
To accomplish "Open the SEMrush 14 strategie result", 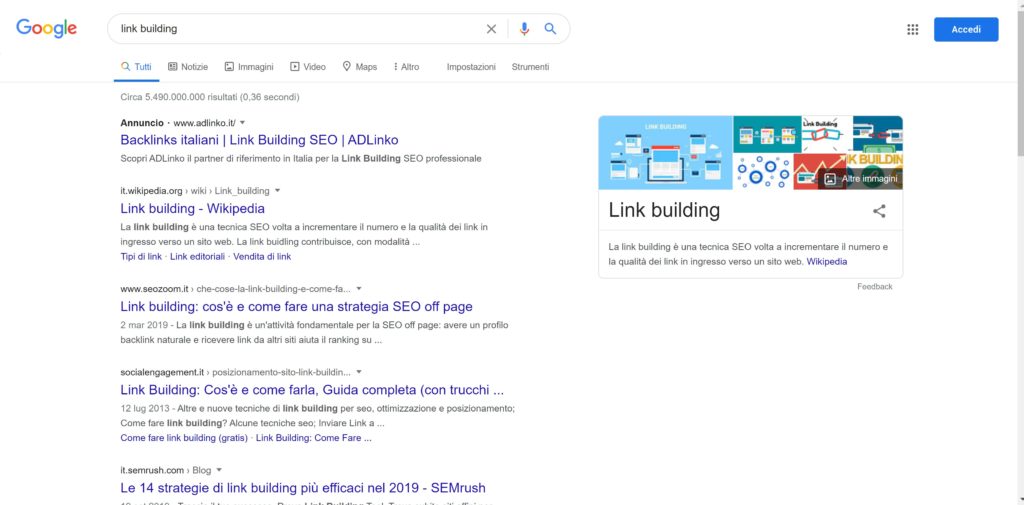I will (303, 488).
